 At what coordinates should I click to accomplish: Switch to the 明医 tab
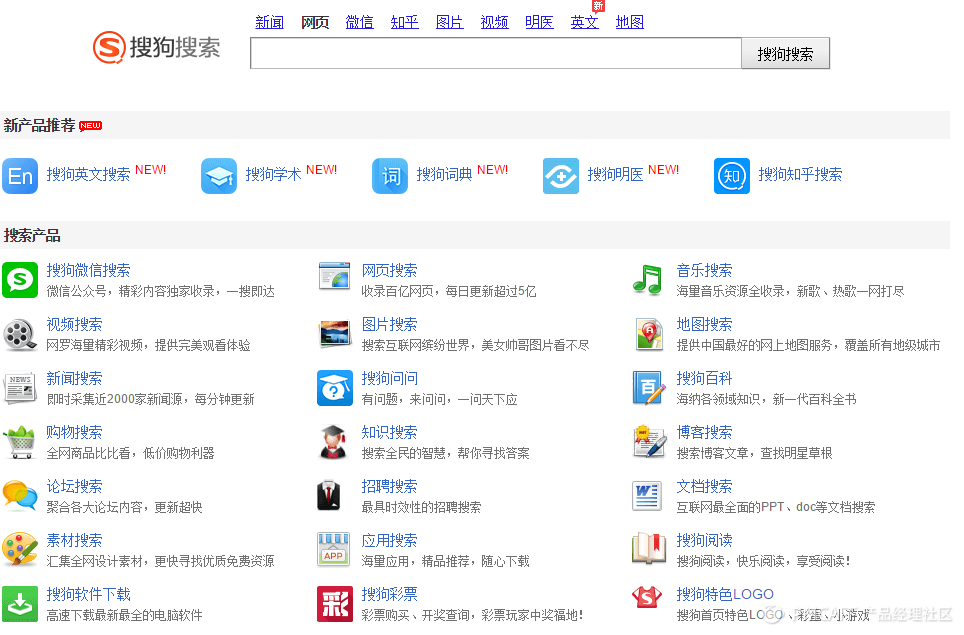click(x=539, y=22)
